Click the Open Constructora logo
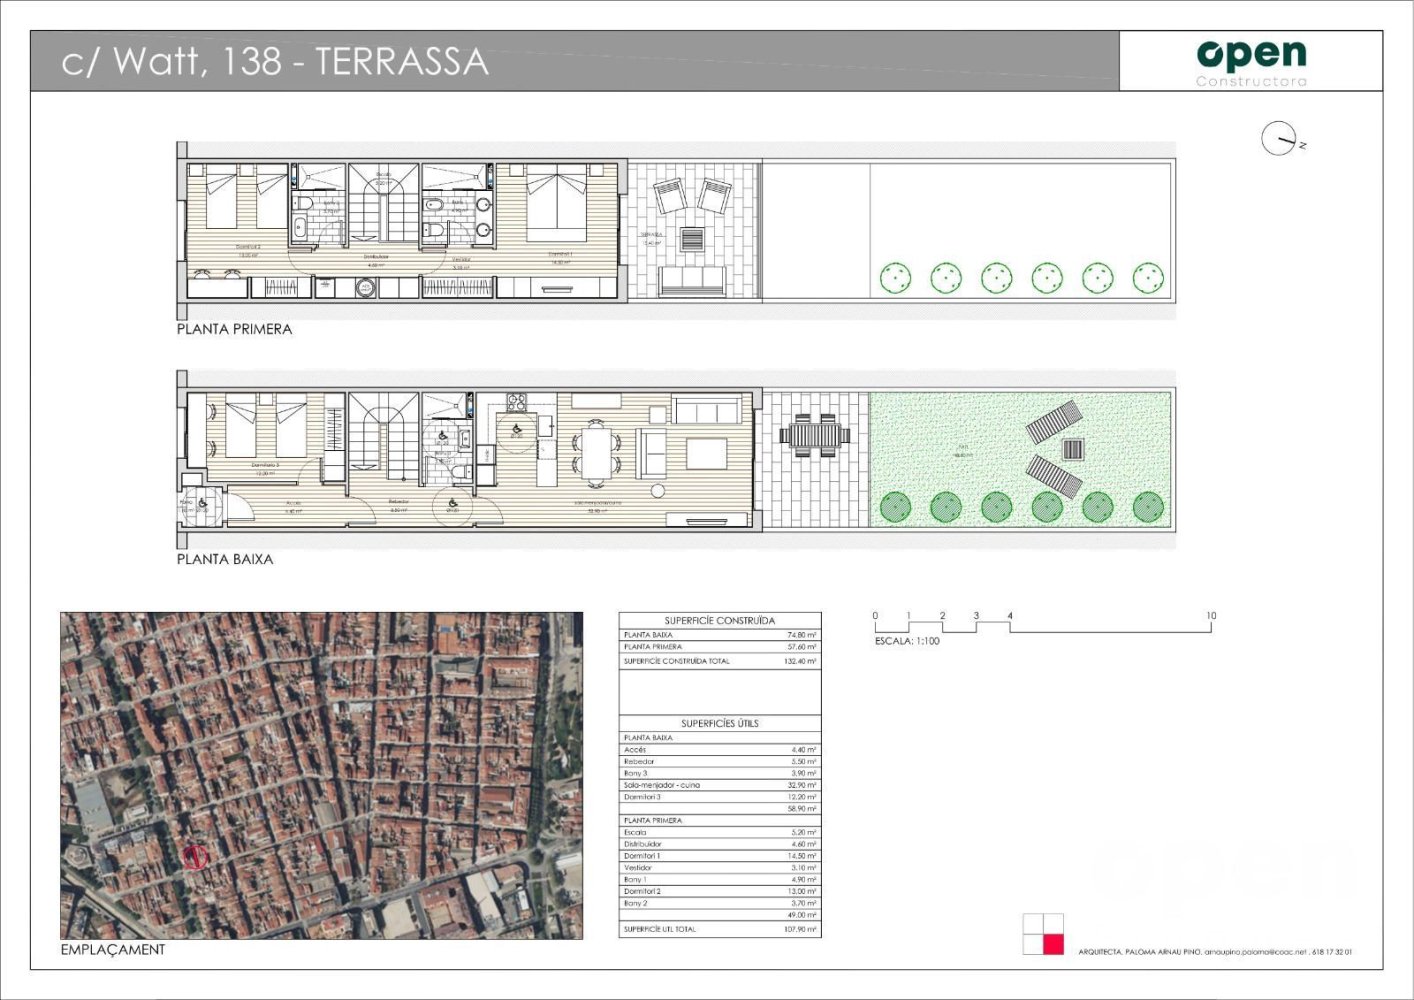The height and width of the screenshot is (1000, 1414). (x=1250, y=55)
